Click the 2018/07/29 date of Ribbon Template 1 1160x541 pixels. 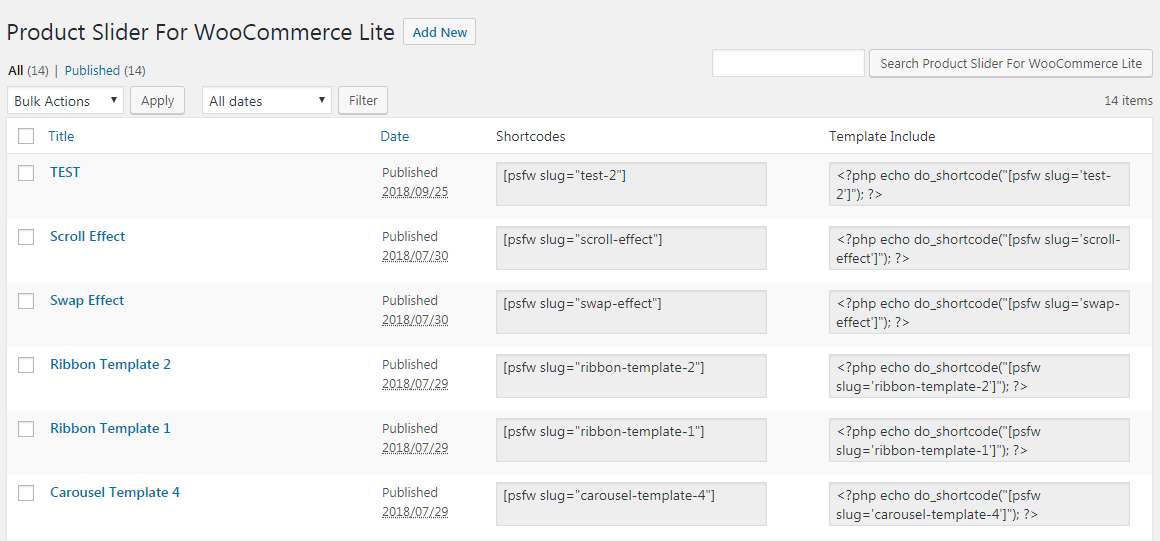[x=415, y=448]
